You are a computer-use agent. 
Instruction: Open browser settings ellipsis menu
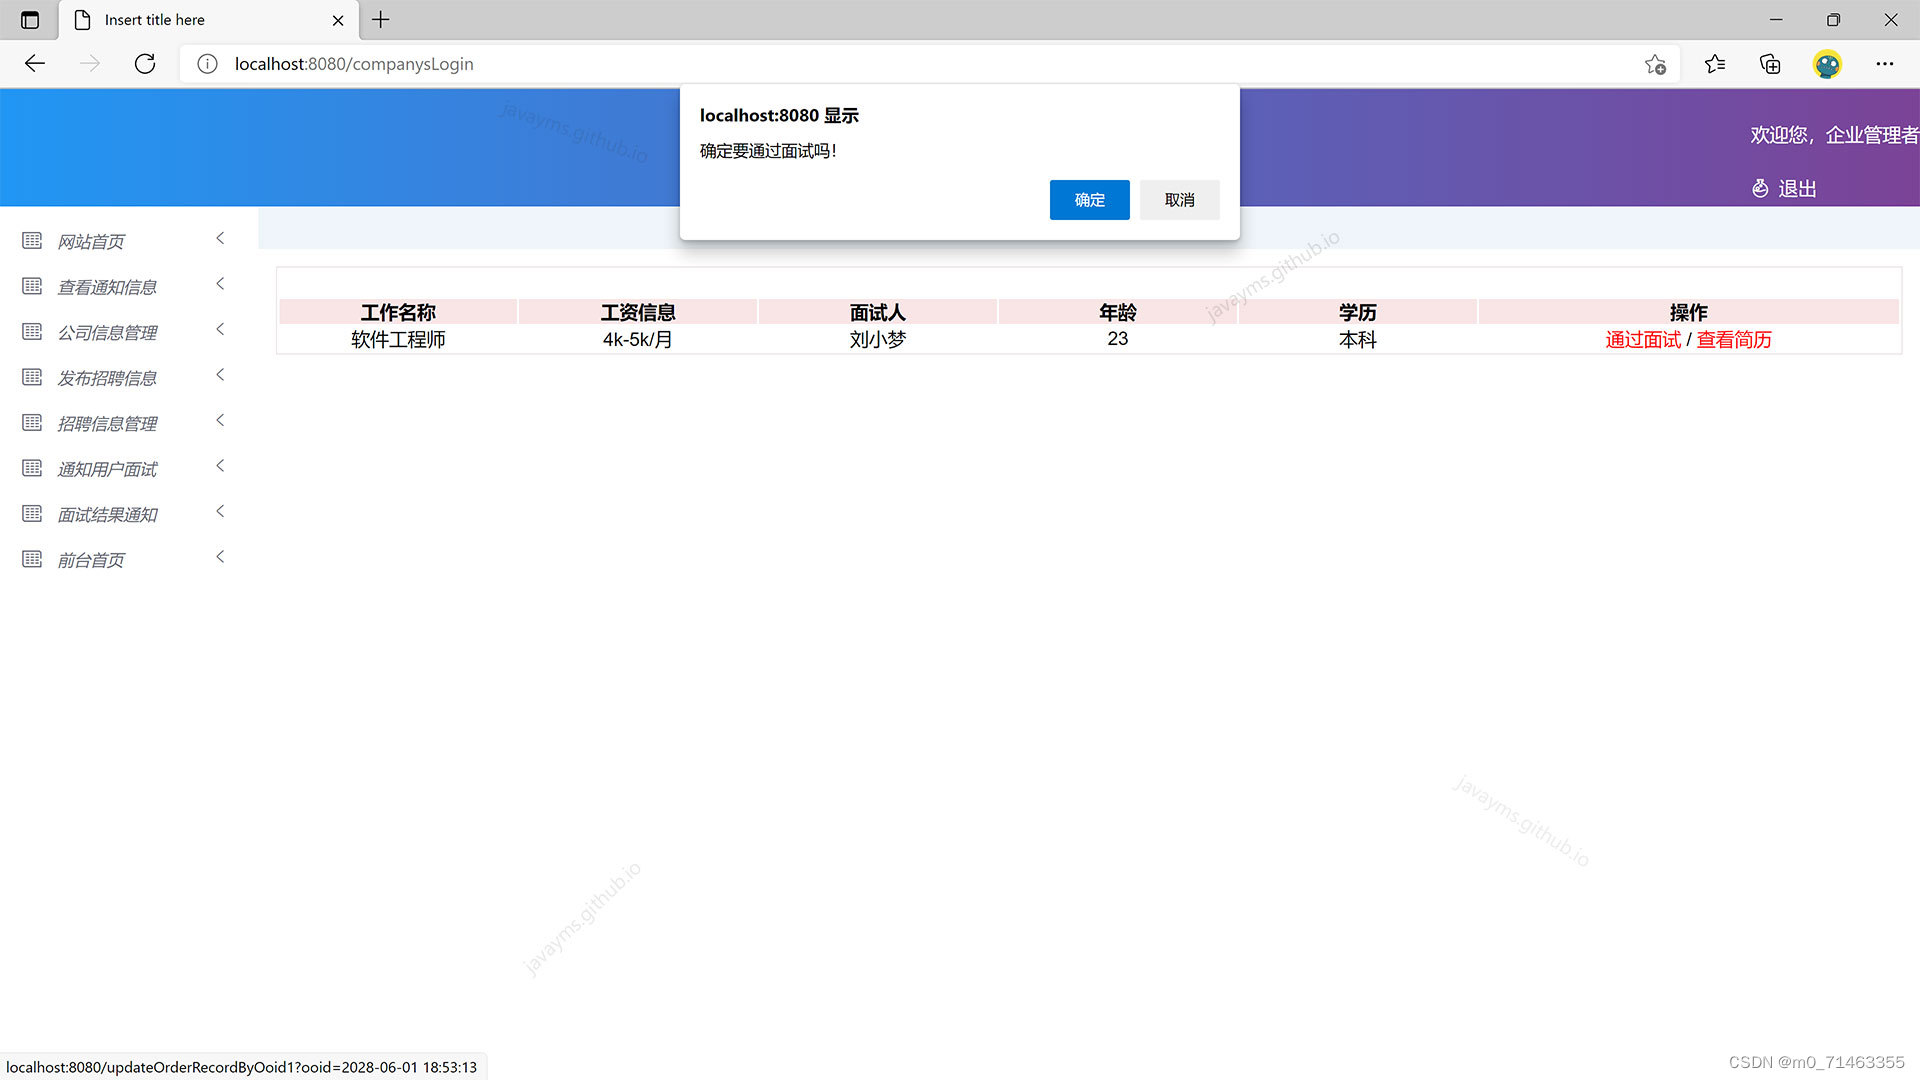coord(1884,64)
